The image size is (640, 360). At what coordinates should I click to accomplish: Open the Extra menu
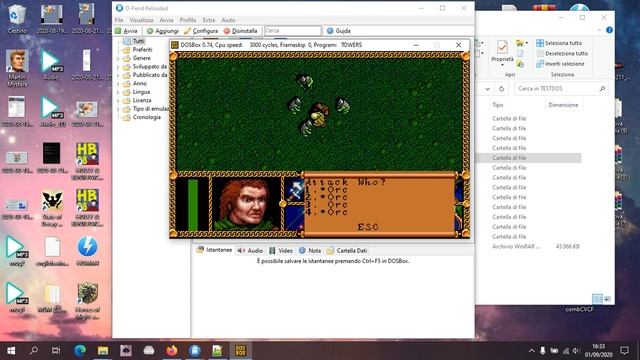(209, 20)
